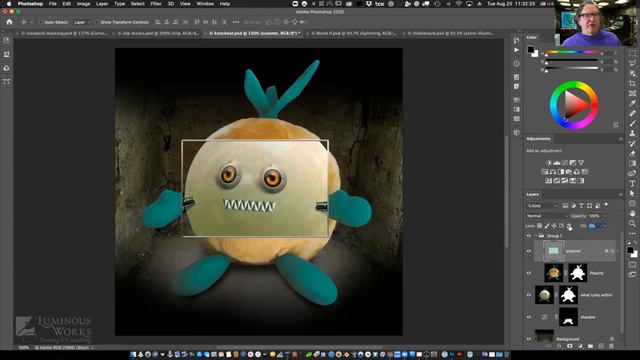
Task: Expand the scanner layer effects arrow
Action: [x=617, y=251]
